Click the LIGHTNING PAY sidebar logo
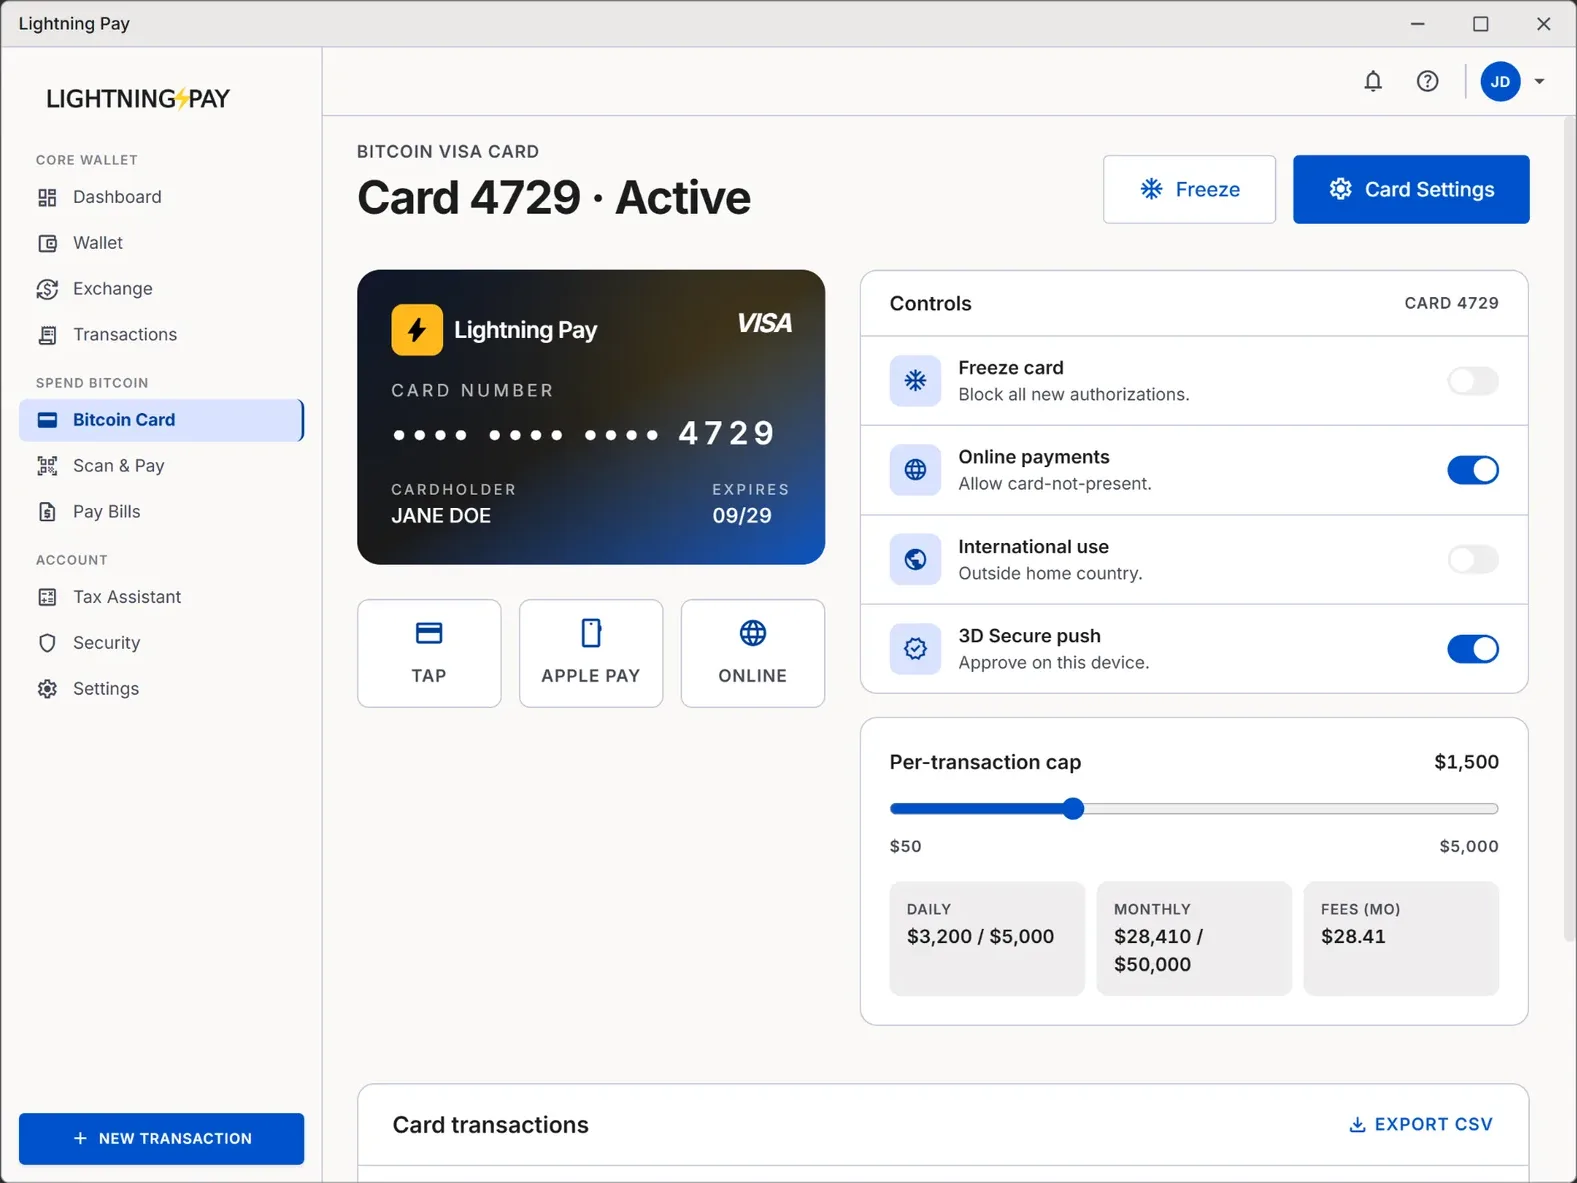The image size is (1577, 1183). tap(138, 98)
